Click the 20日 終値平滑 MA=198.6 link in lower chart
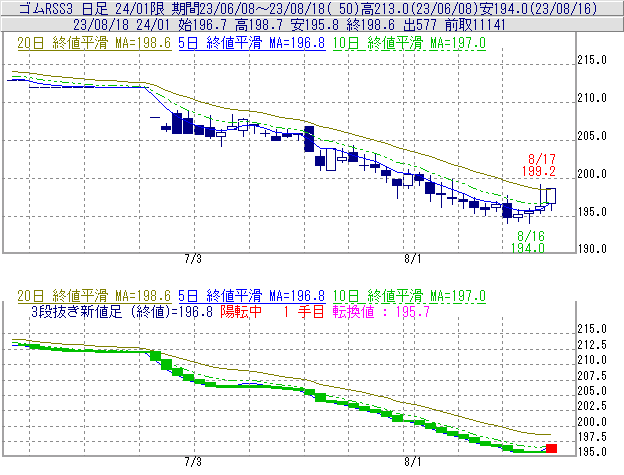 point(94,296)
